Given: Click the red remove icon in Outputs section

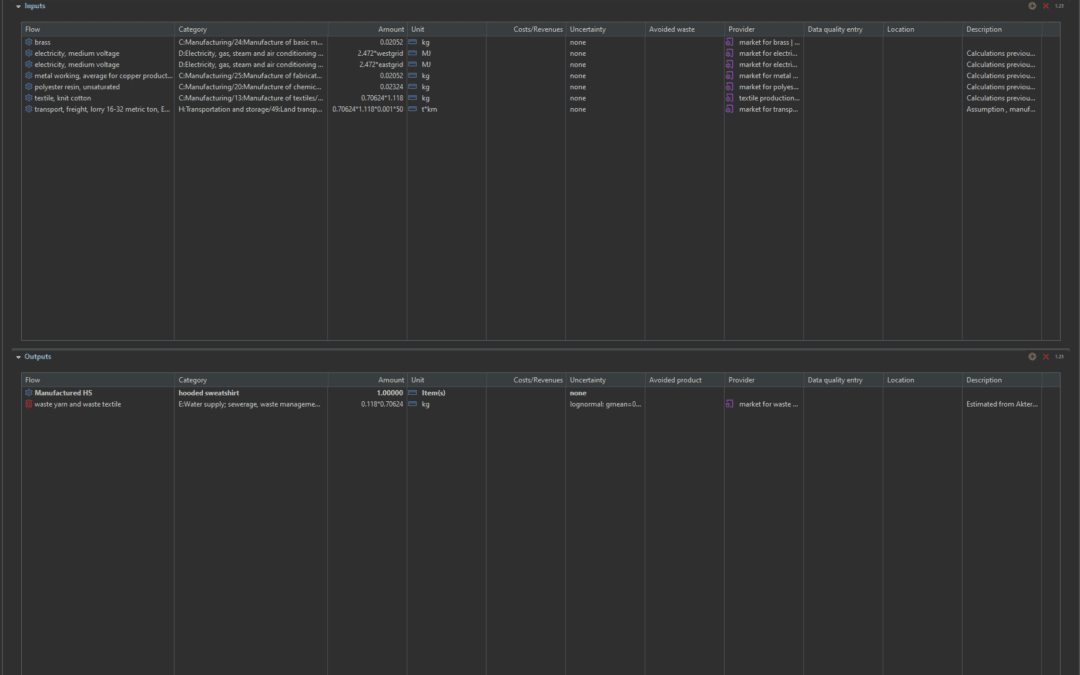Looking at the screenshot, I should click(x=1046, y=357).
